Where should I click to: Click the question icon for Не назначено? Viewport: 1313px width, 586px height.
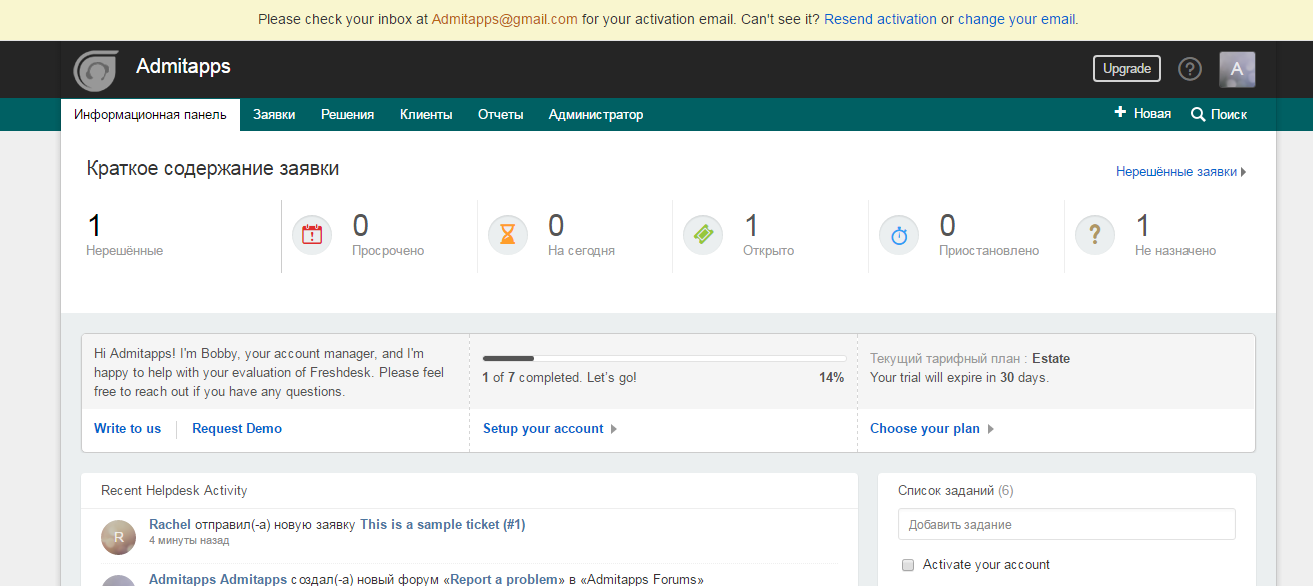coord(1095,235)
